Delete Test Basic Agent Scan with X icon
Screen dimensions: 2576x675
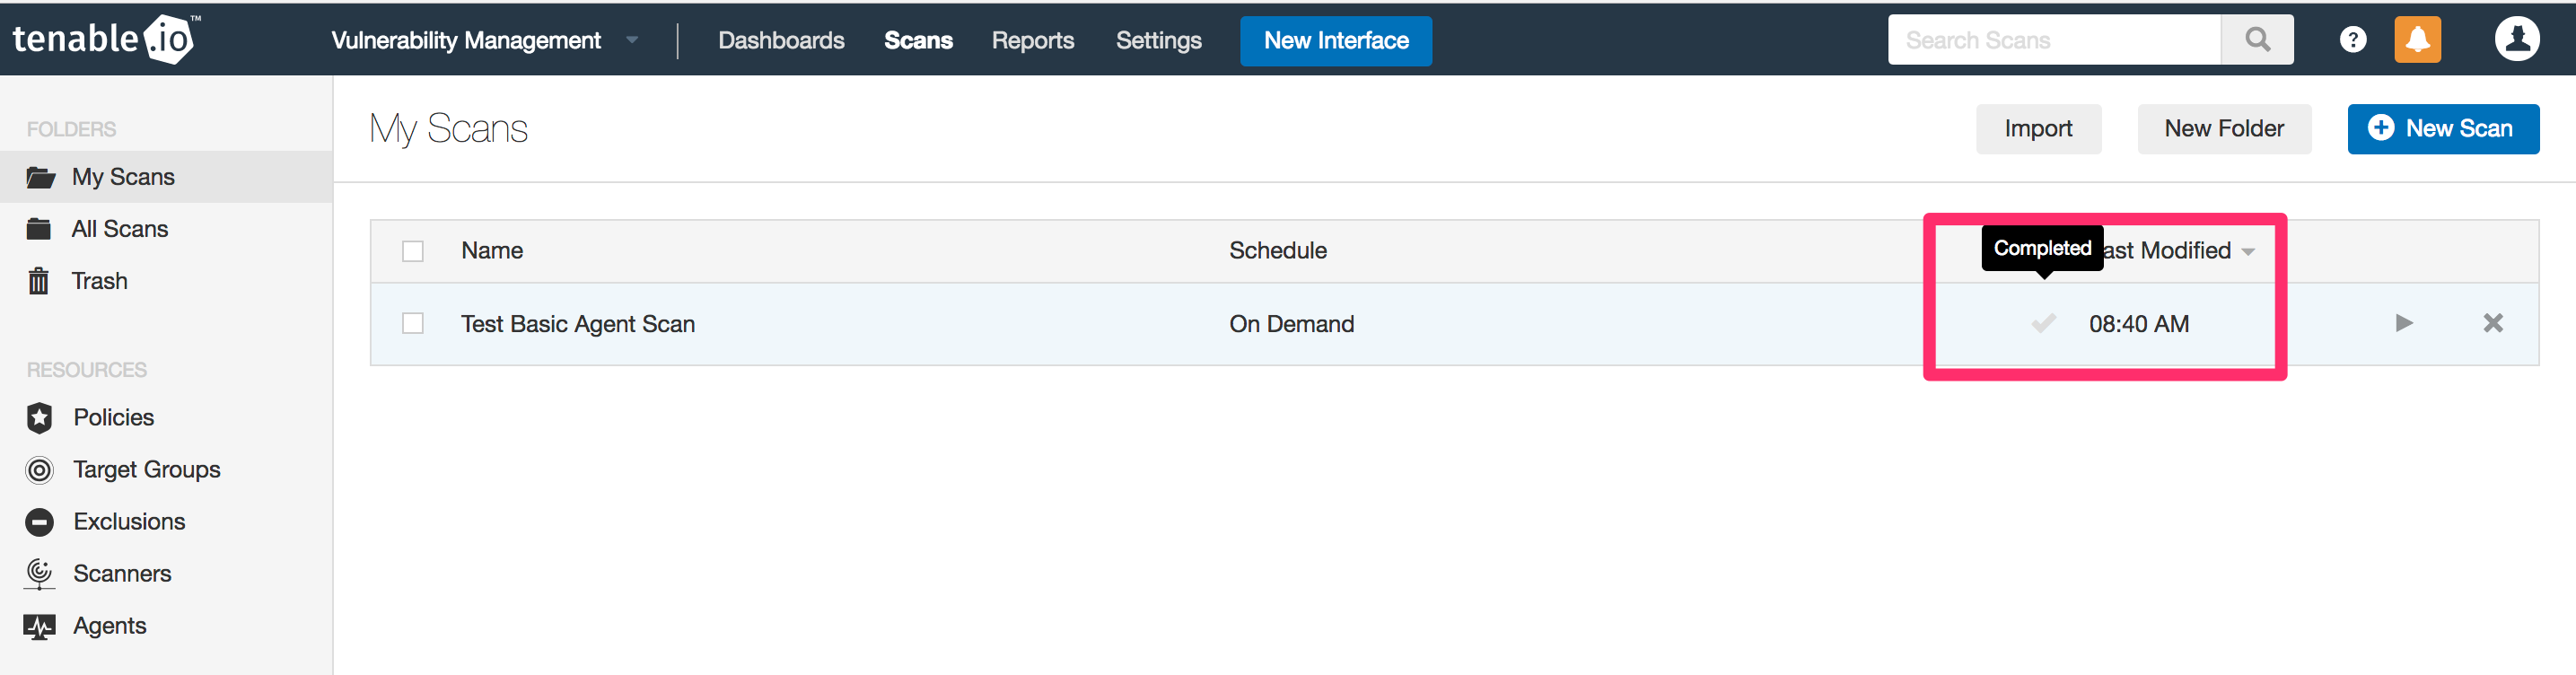(2493, 323)
